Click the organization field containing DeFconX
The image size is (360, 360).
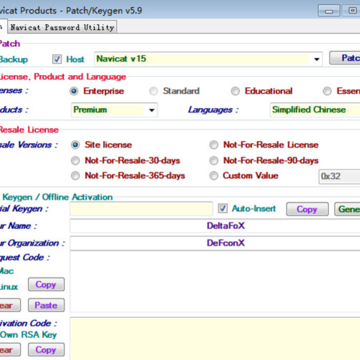tap(215, 243)
